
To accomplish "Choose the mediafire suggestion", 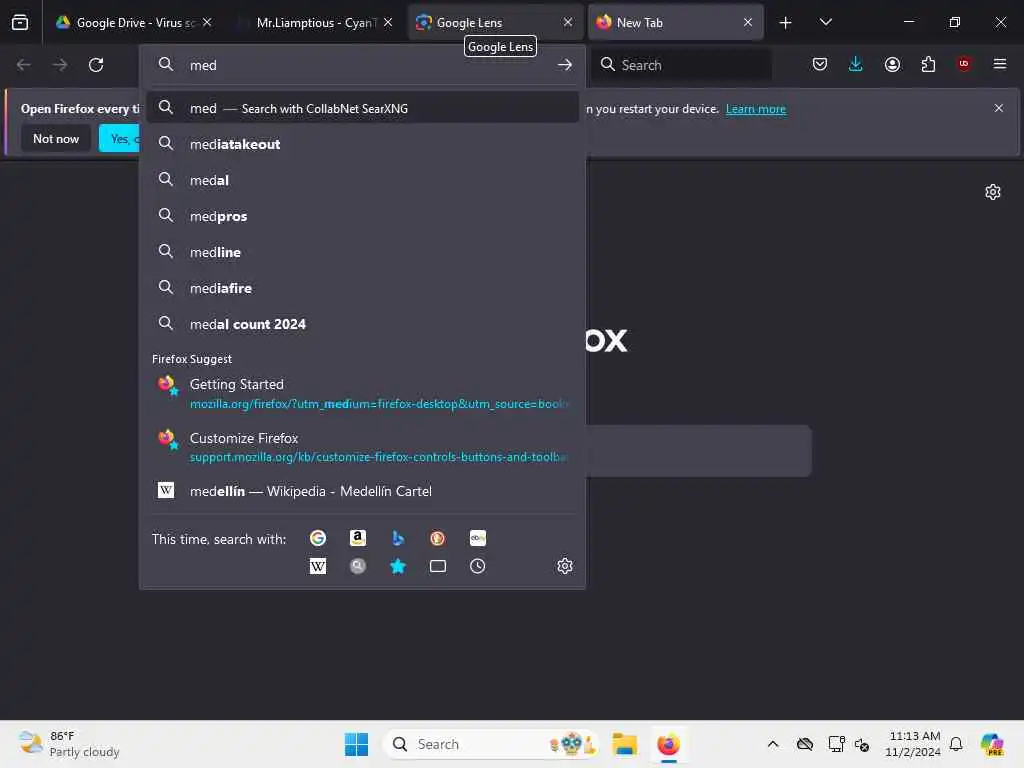I will coord(362,288).
